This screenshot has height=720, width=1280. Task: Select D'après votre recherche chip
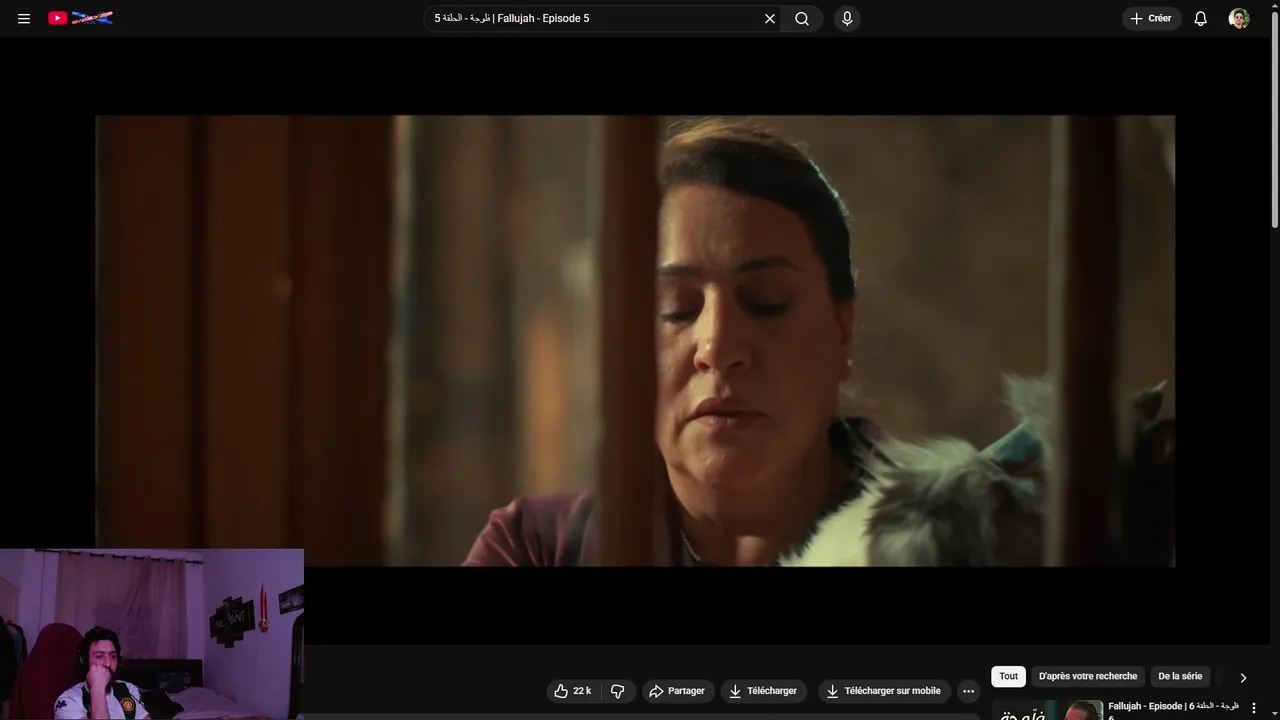coord(1088,677)
